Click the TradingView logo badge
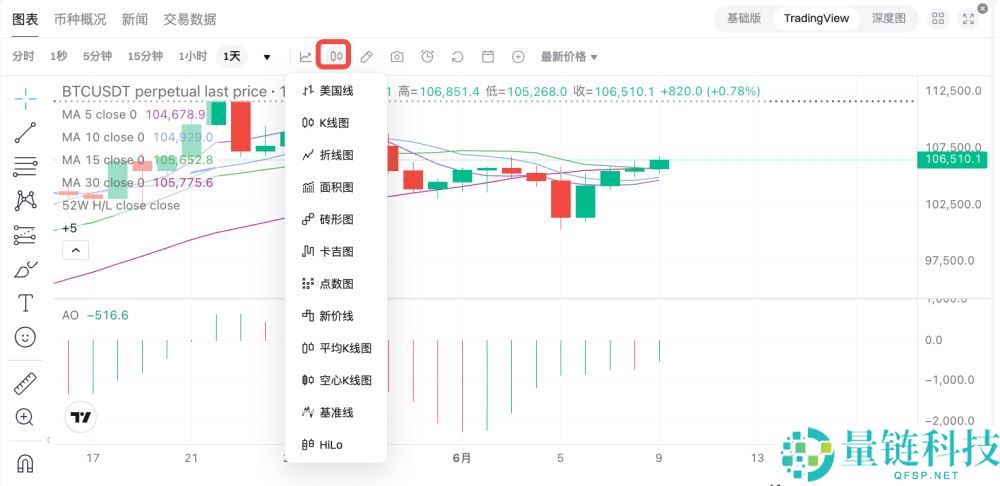1000x486 pixels. tap(81, 418)
